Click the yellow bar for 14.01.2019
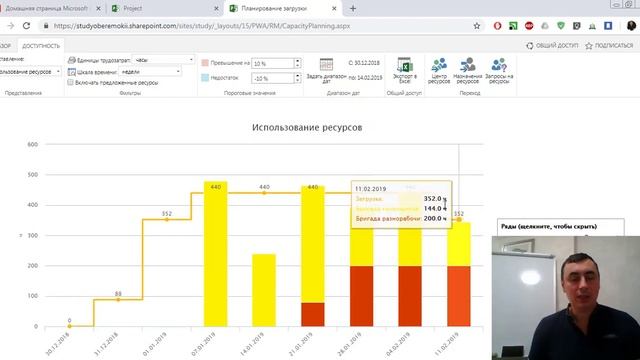Viewport: 640px width, 360px height. (x=264, y=290)
